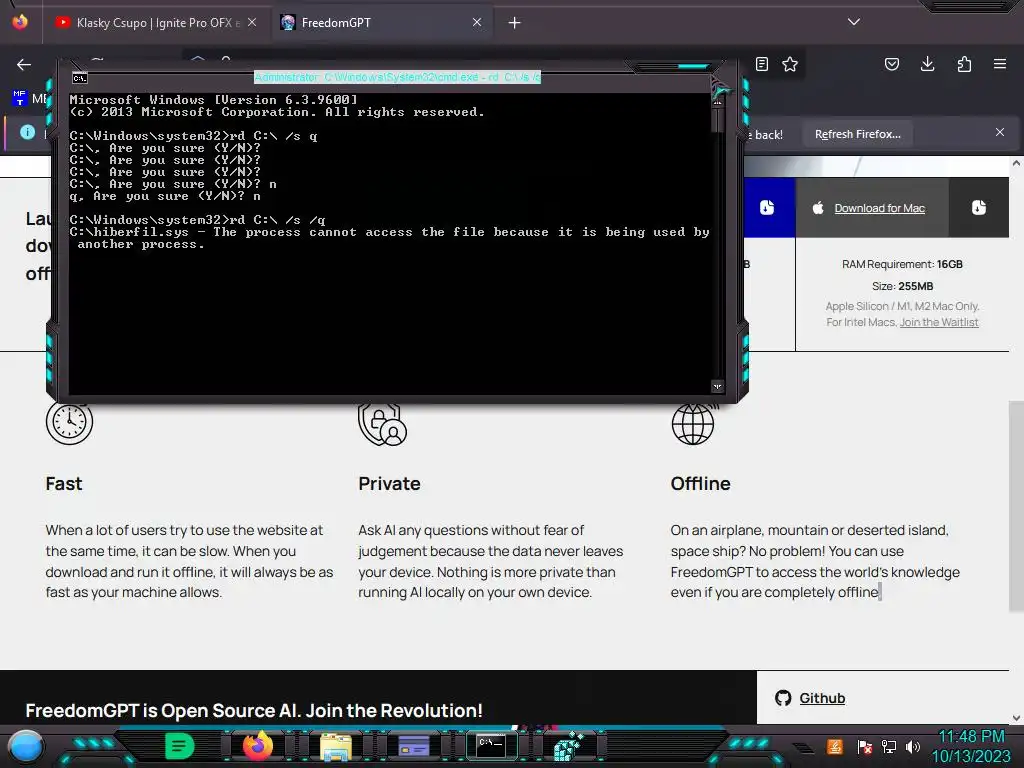Click the Fast clock icon
The width and height of the screenshot is (1024, 768).
click(x=69, y=423)
